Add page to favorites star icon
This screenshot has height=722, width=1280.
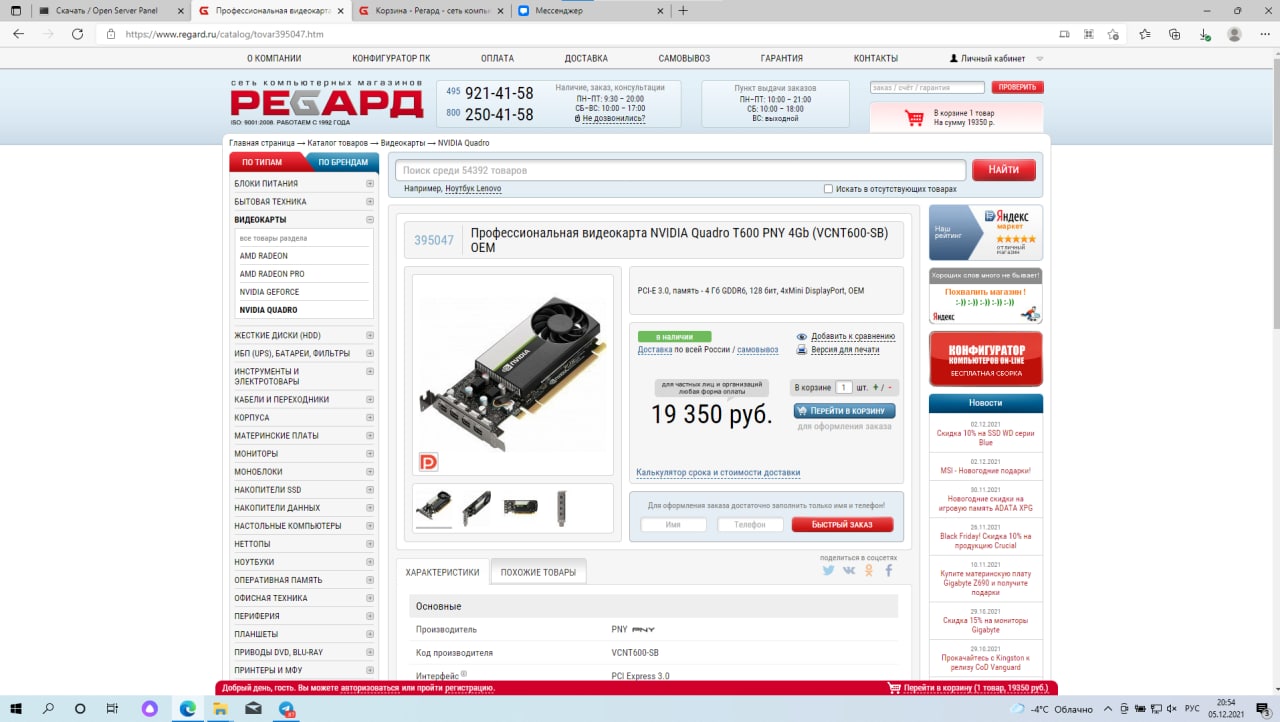coord(1114,34)
